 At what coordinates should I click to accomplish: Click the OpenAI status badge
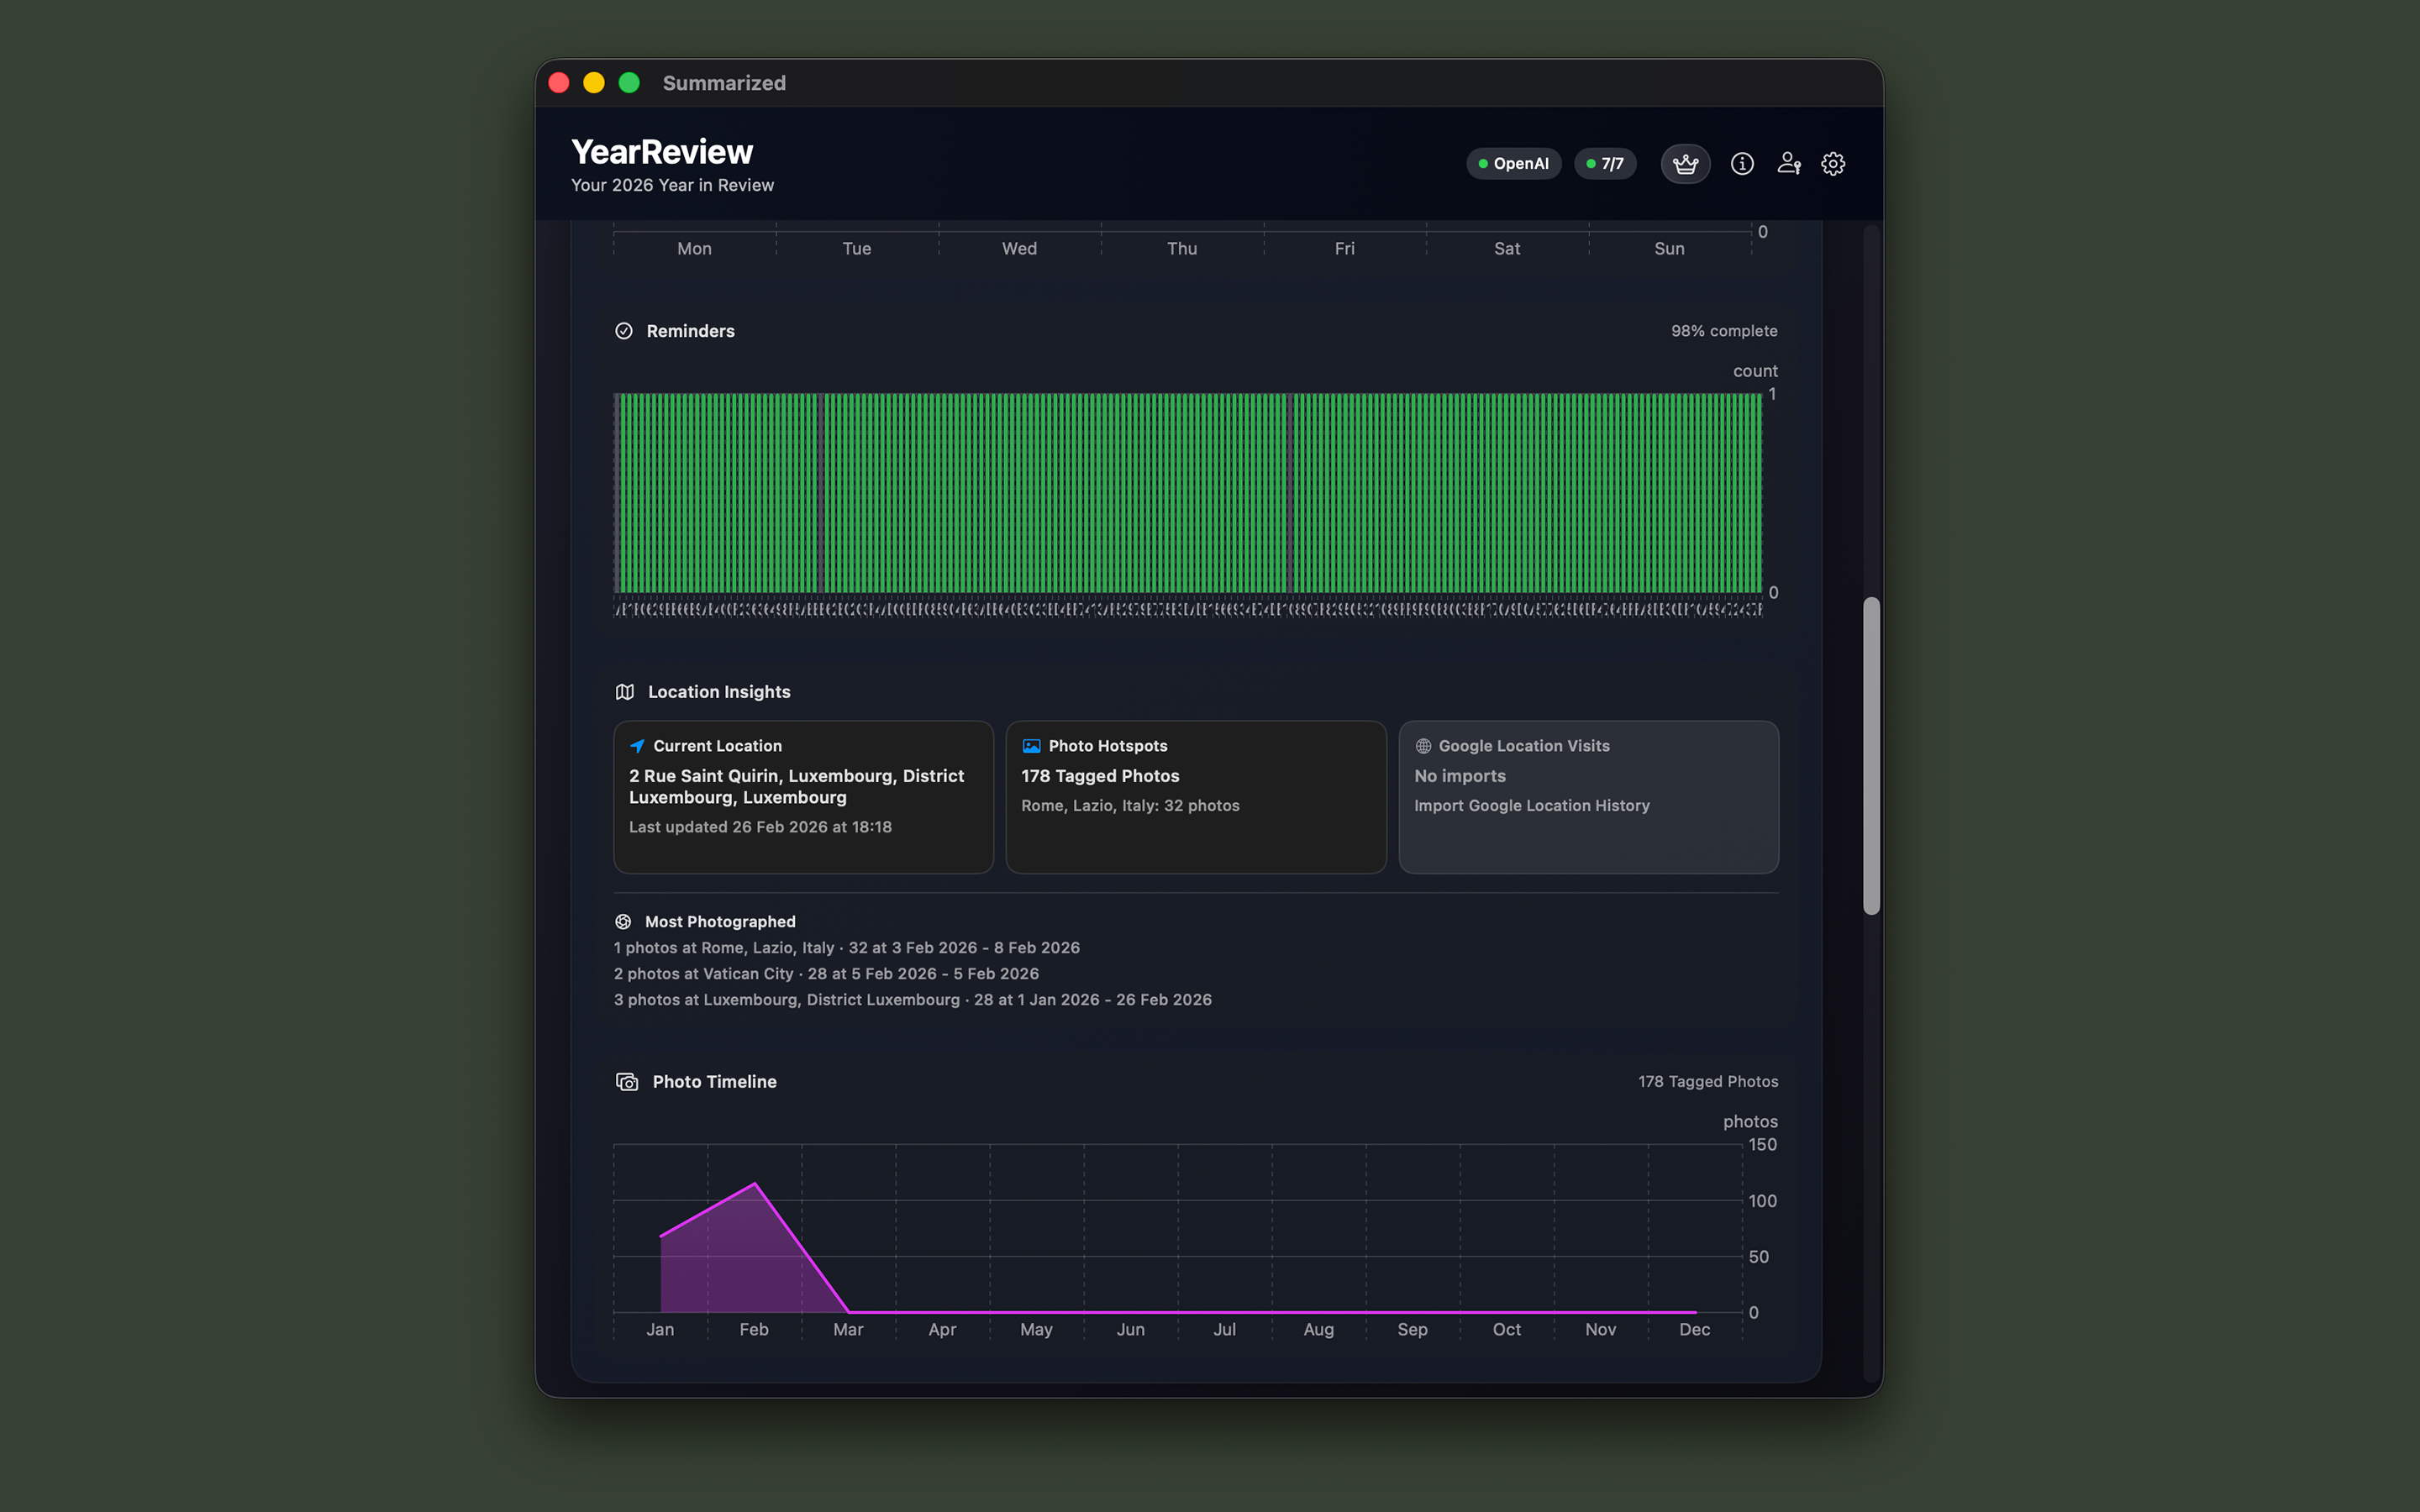[x=1513, y=164]
